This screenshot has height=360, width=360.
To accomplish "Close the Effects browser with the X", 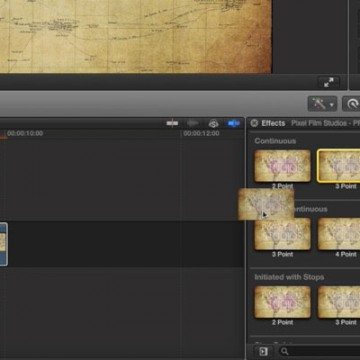I will pyautogui.click(x=254, y=123).
